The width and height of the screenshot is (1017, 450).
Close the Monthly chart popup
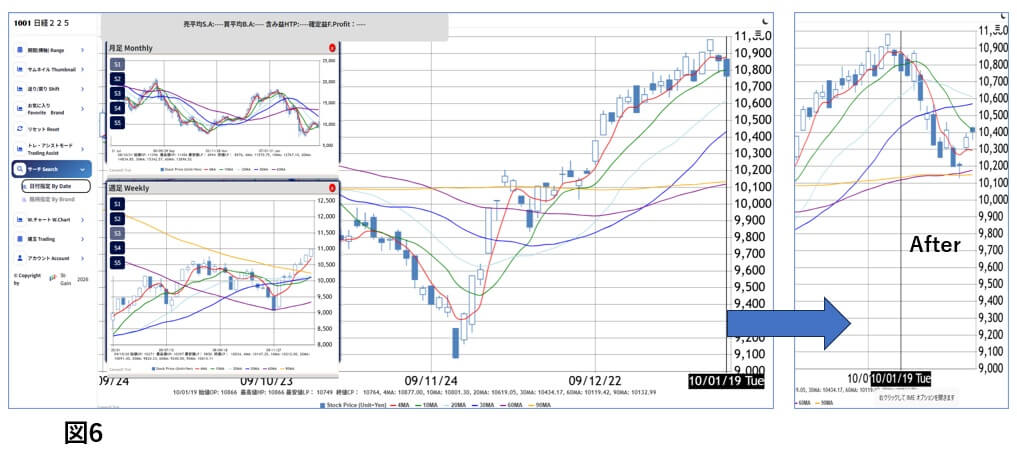click(332, 48)
